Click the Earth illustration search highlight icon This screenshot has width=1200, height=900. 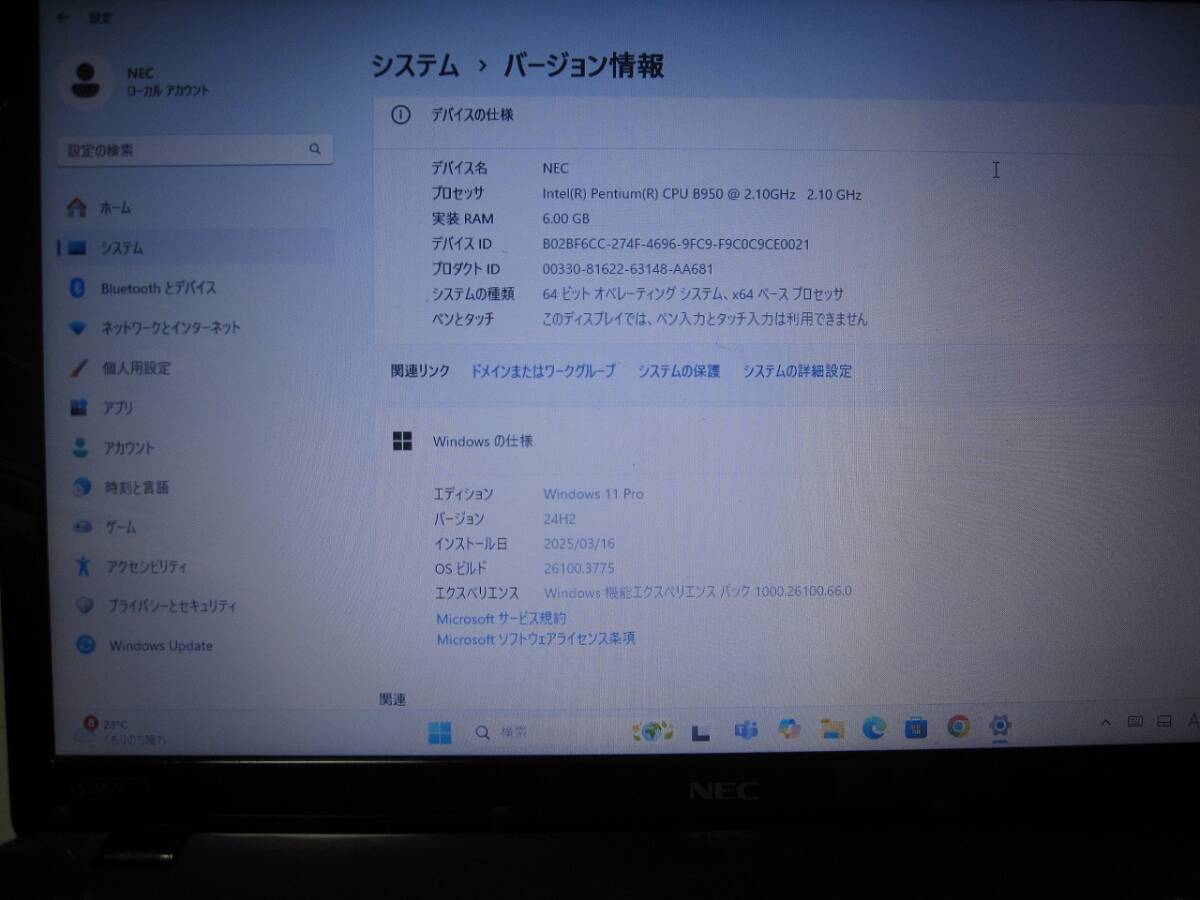point(652,732)
